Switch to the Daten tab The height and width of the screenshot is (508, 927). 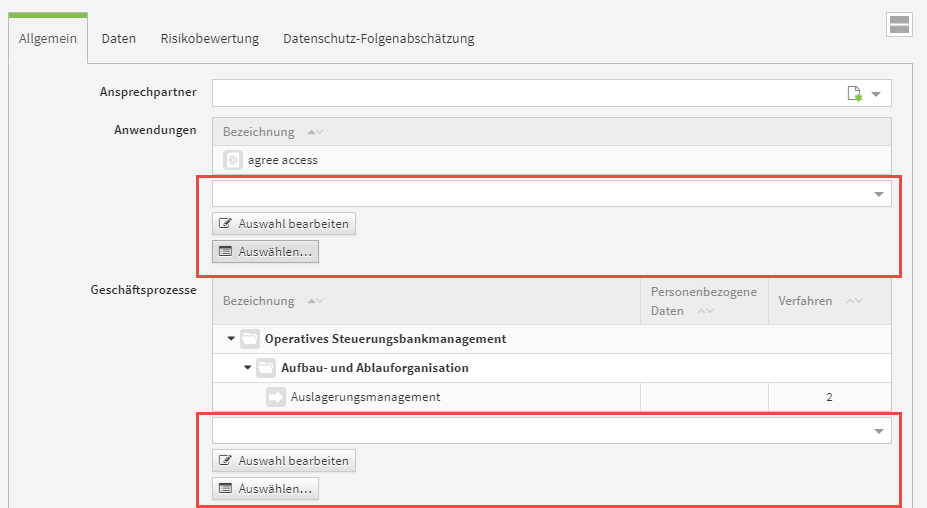[x=119, y=39]
